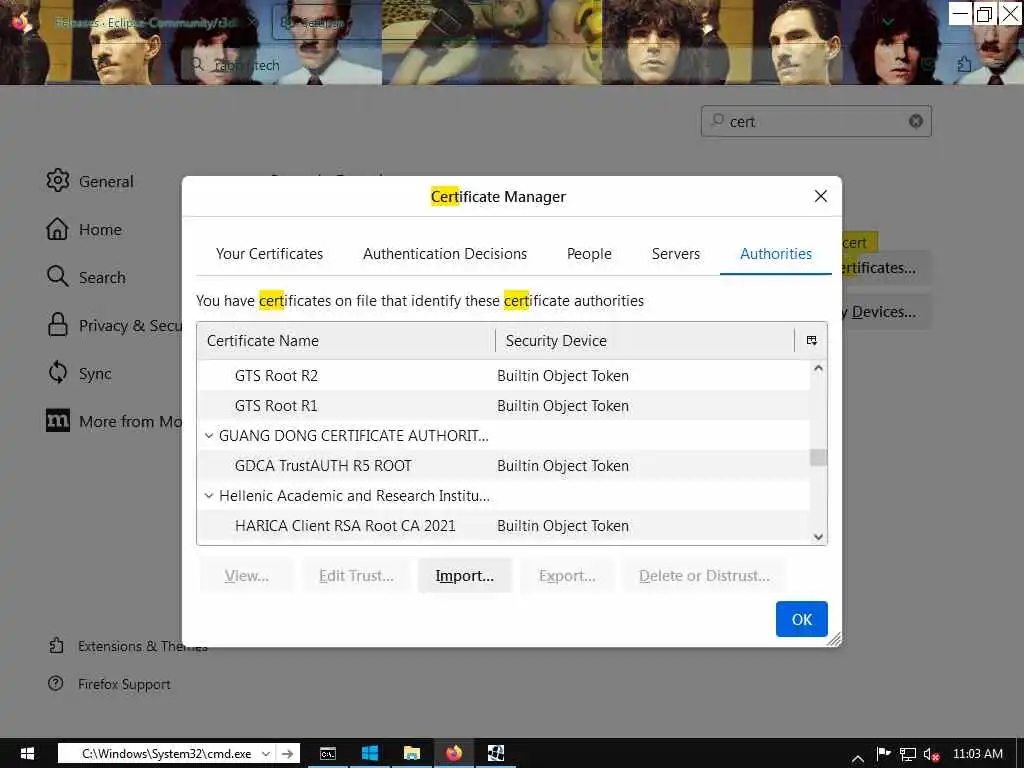The width and height of the screenshot is (1024, 768).
Task: Click the Go arrow in taskbar address bar
Action: click(287, 753)
